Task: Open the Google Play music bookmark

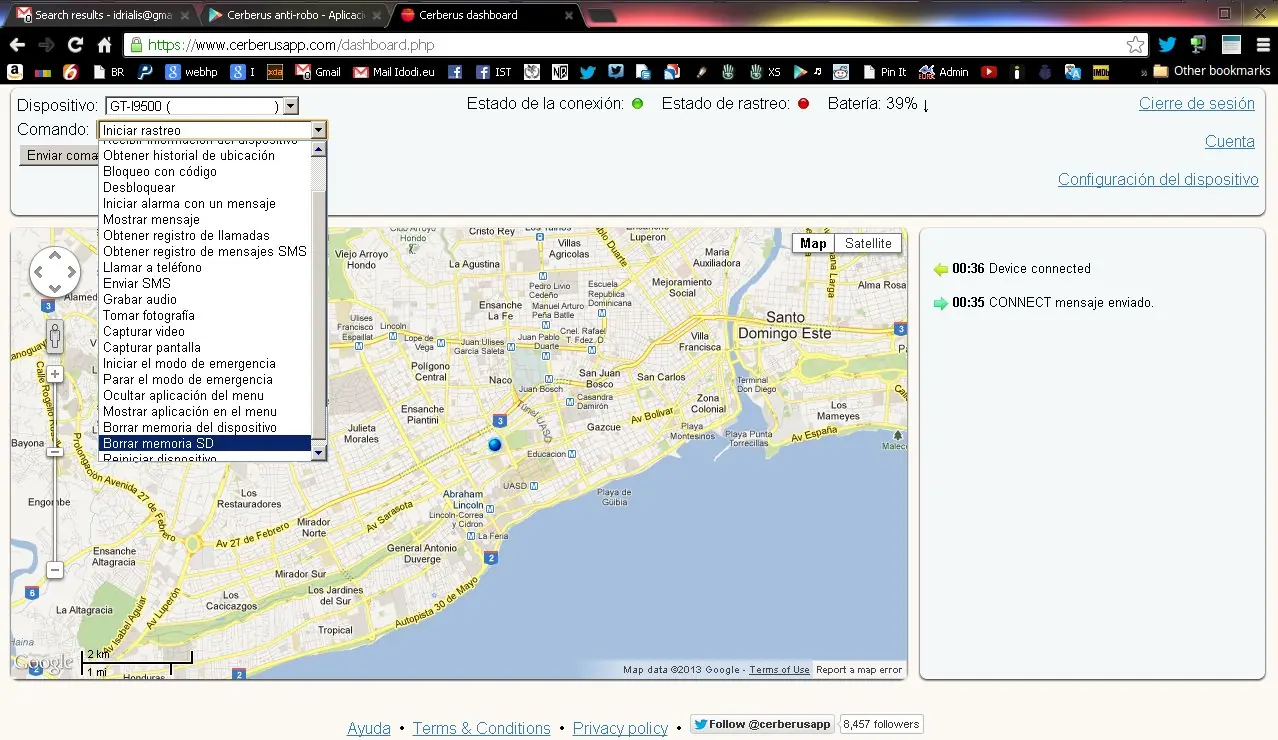Action: (x=807, y=72)
